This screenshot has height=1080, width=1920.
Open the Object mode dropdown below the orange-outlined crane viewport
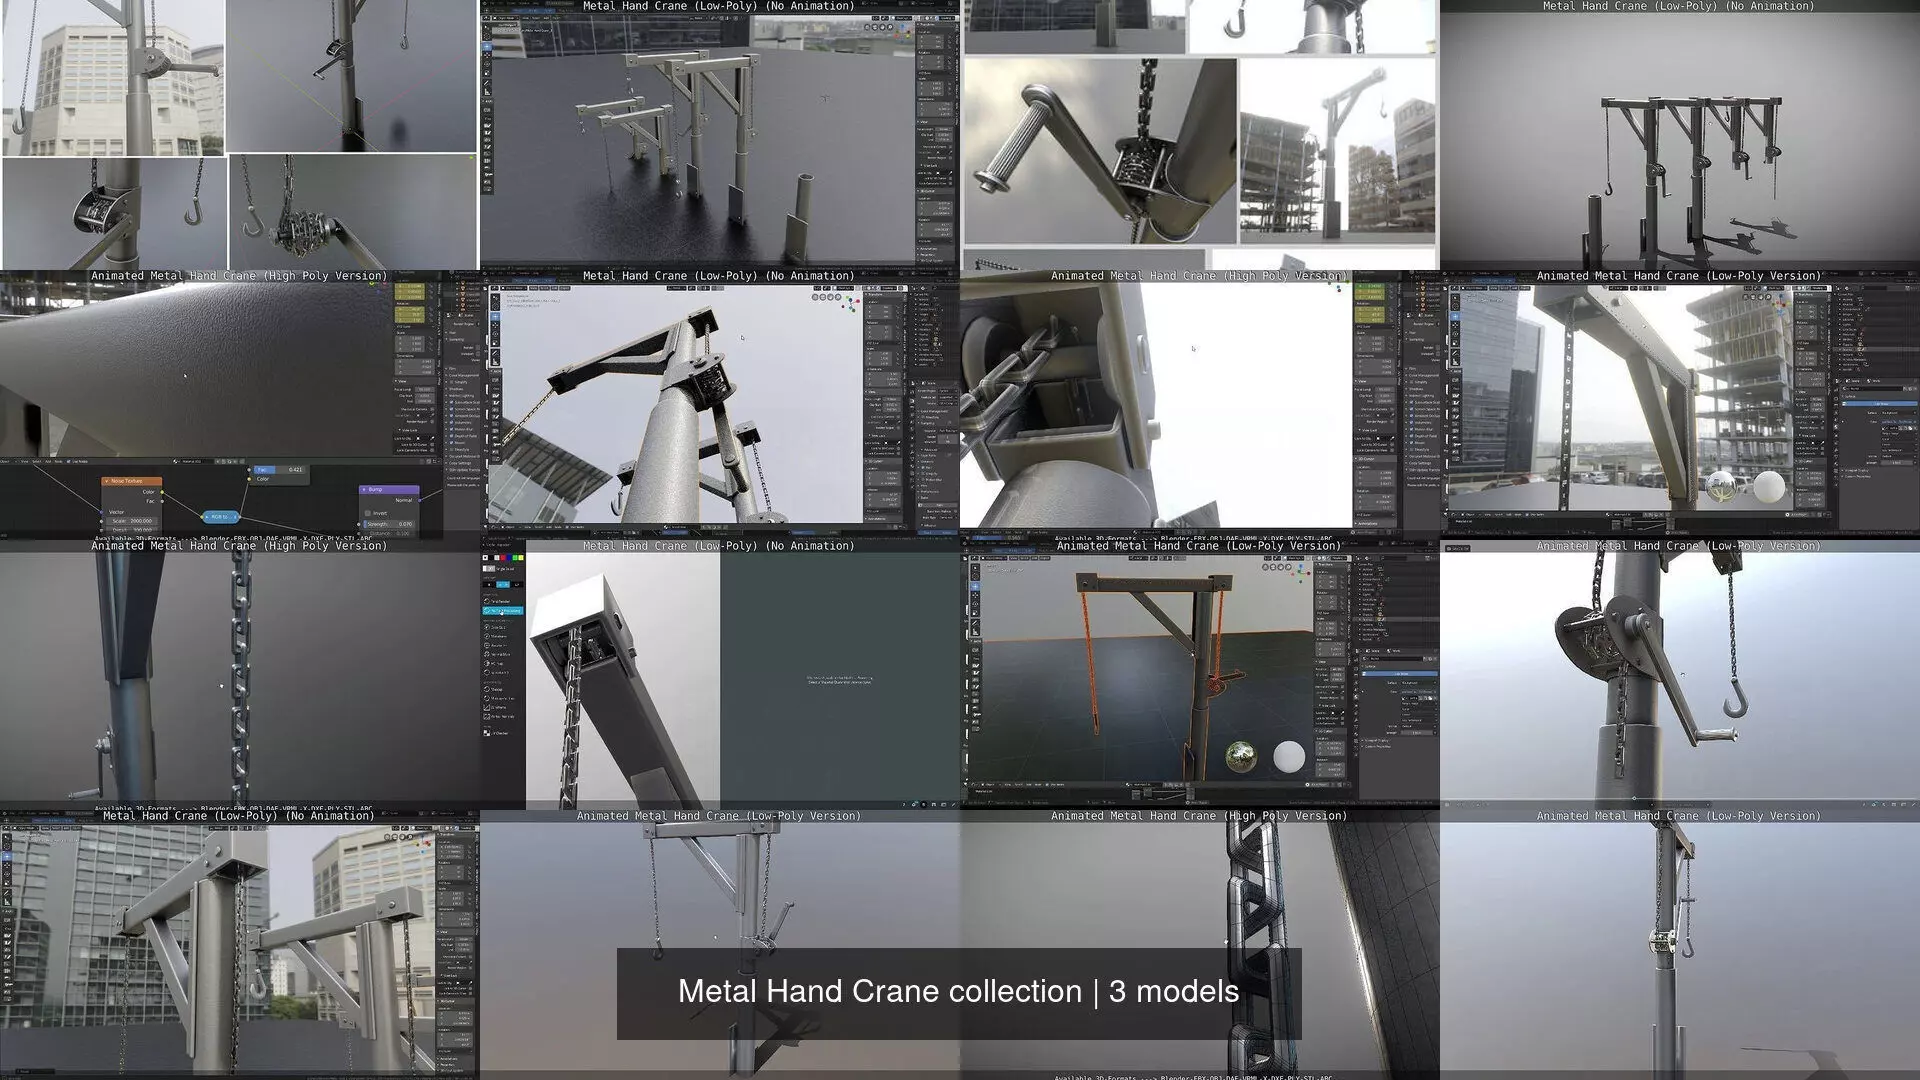pyautogui.click(x=990, y=784)
